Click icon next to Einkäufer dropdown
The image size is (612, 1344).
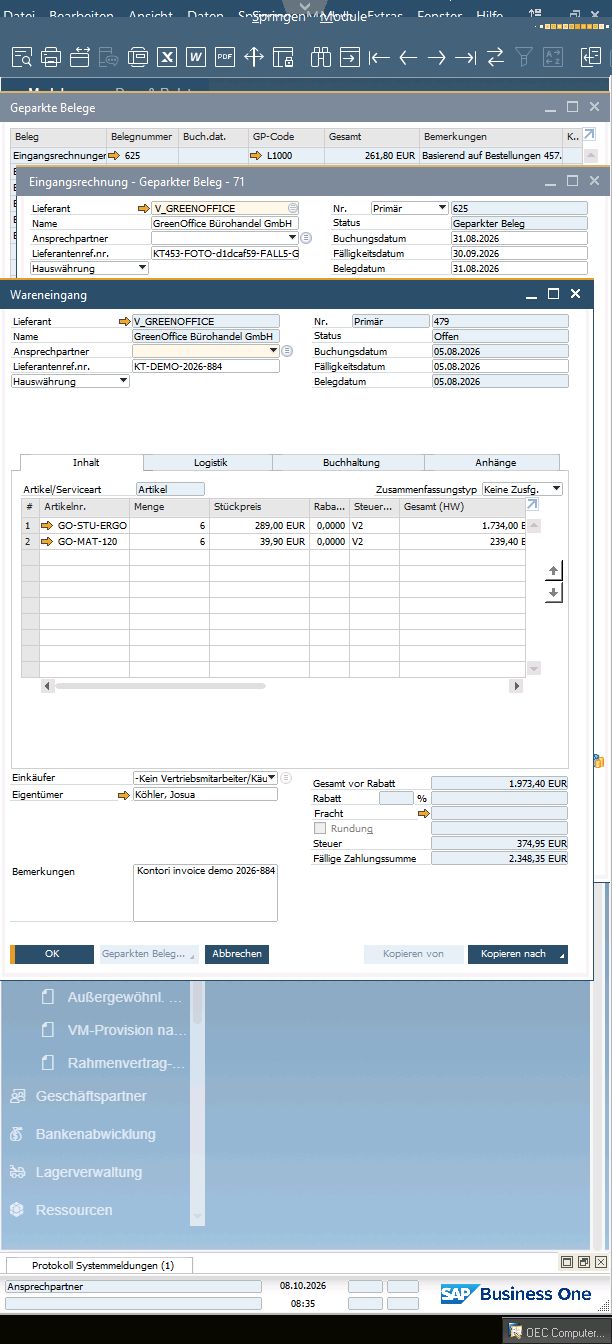coord(286,777)
